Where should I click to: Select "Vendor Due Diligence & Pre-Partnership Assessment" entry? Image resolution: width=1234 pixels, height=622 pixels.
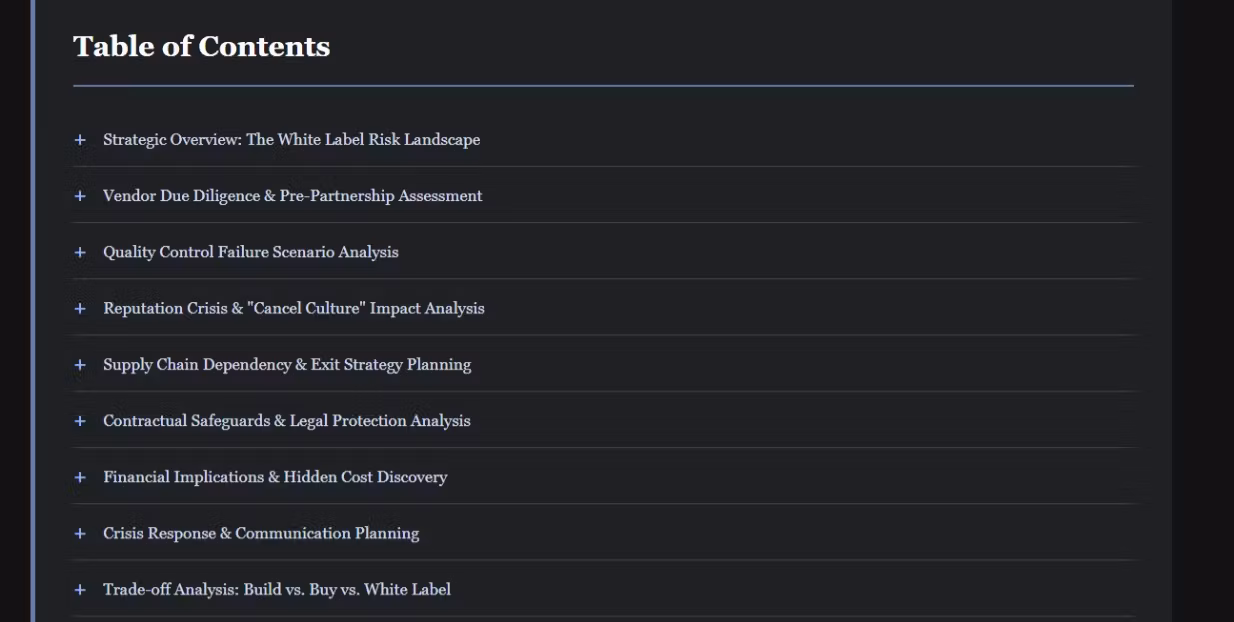292,196
